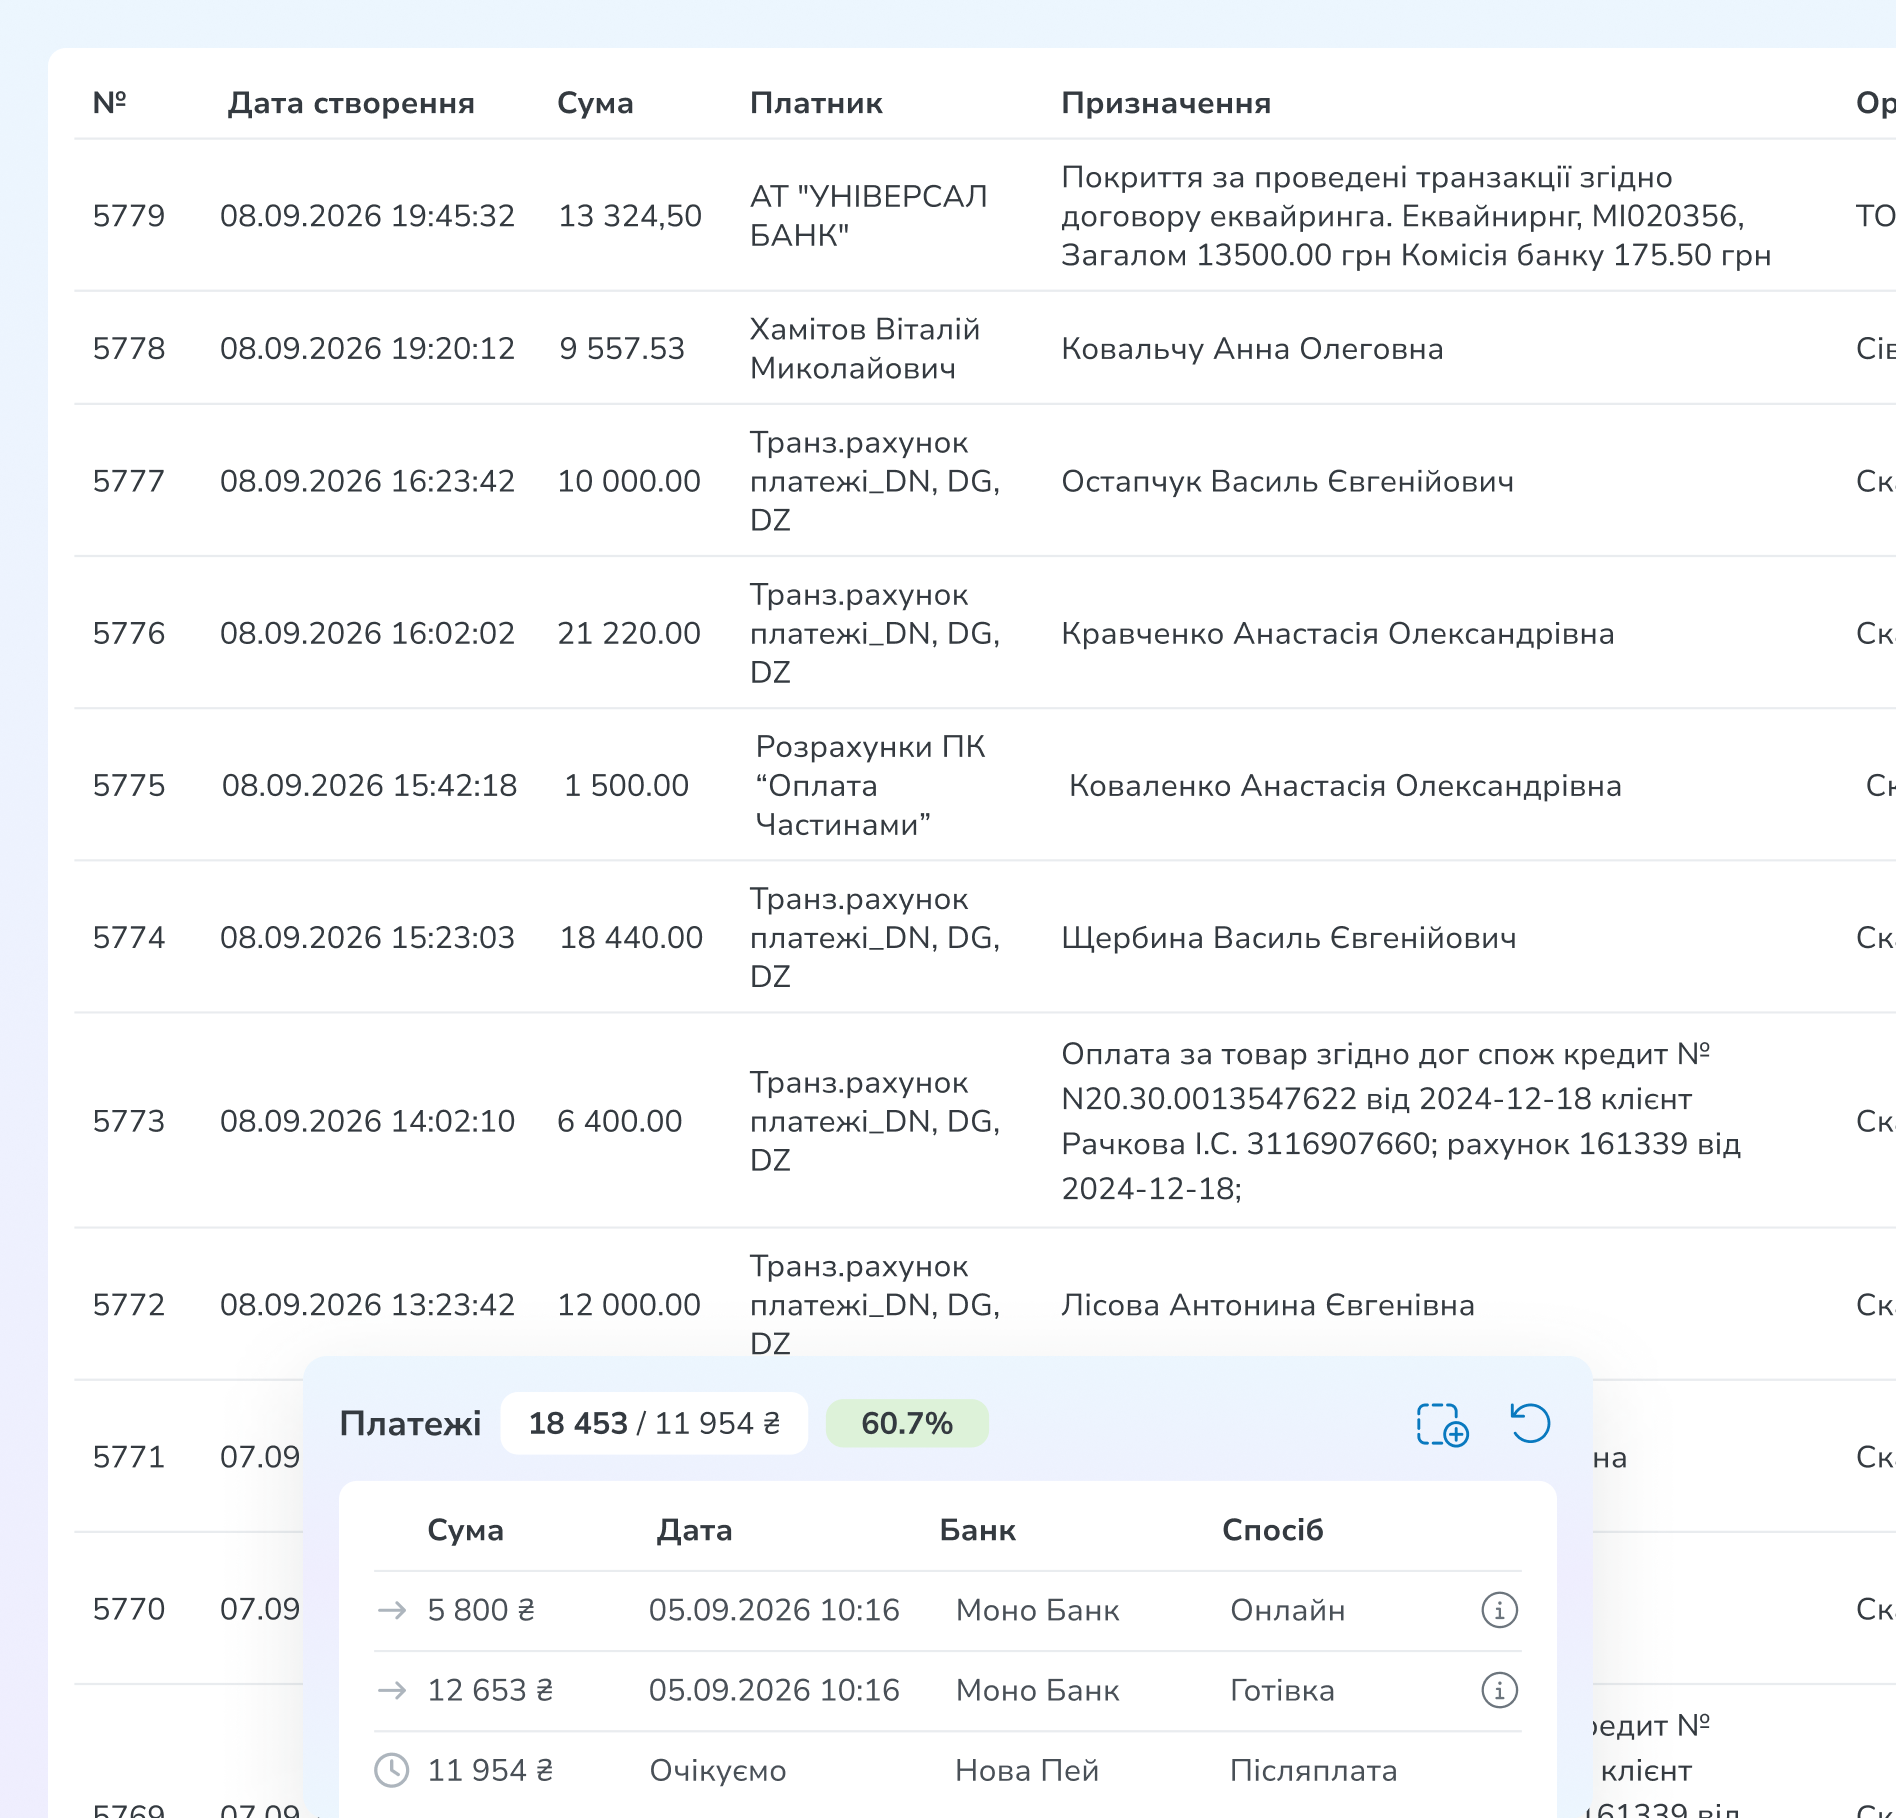Image resolution: width=1896 pixels, height=1818 pixels.
Task: Select row number 5779
Action: 129,216
